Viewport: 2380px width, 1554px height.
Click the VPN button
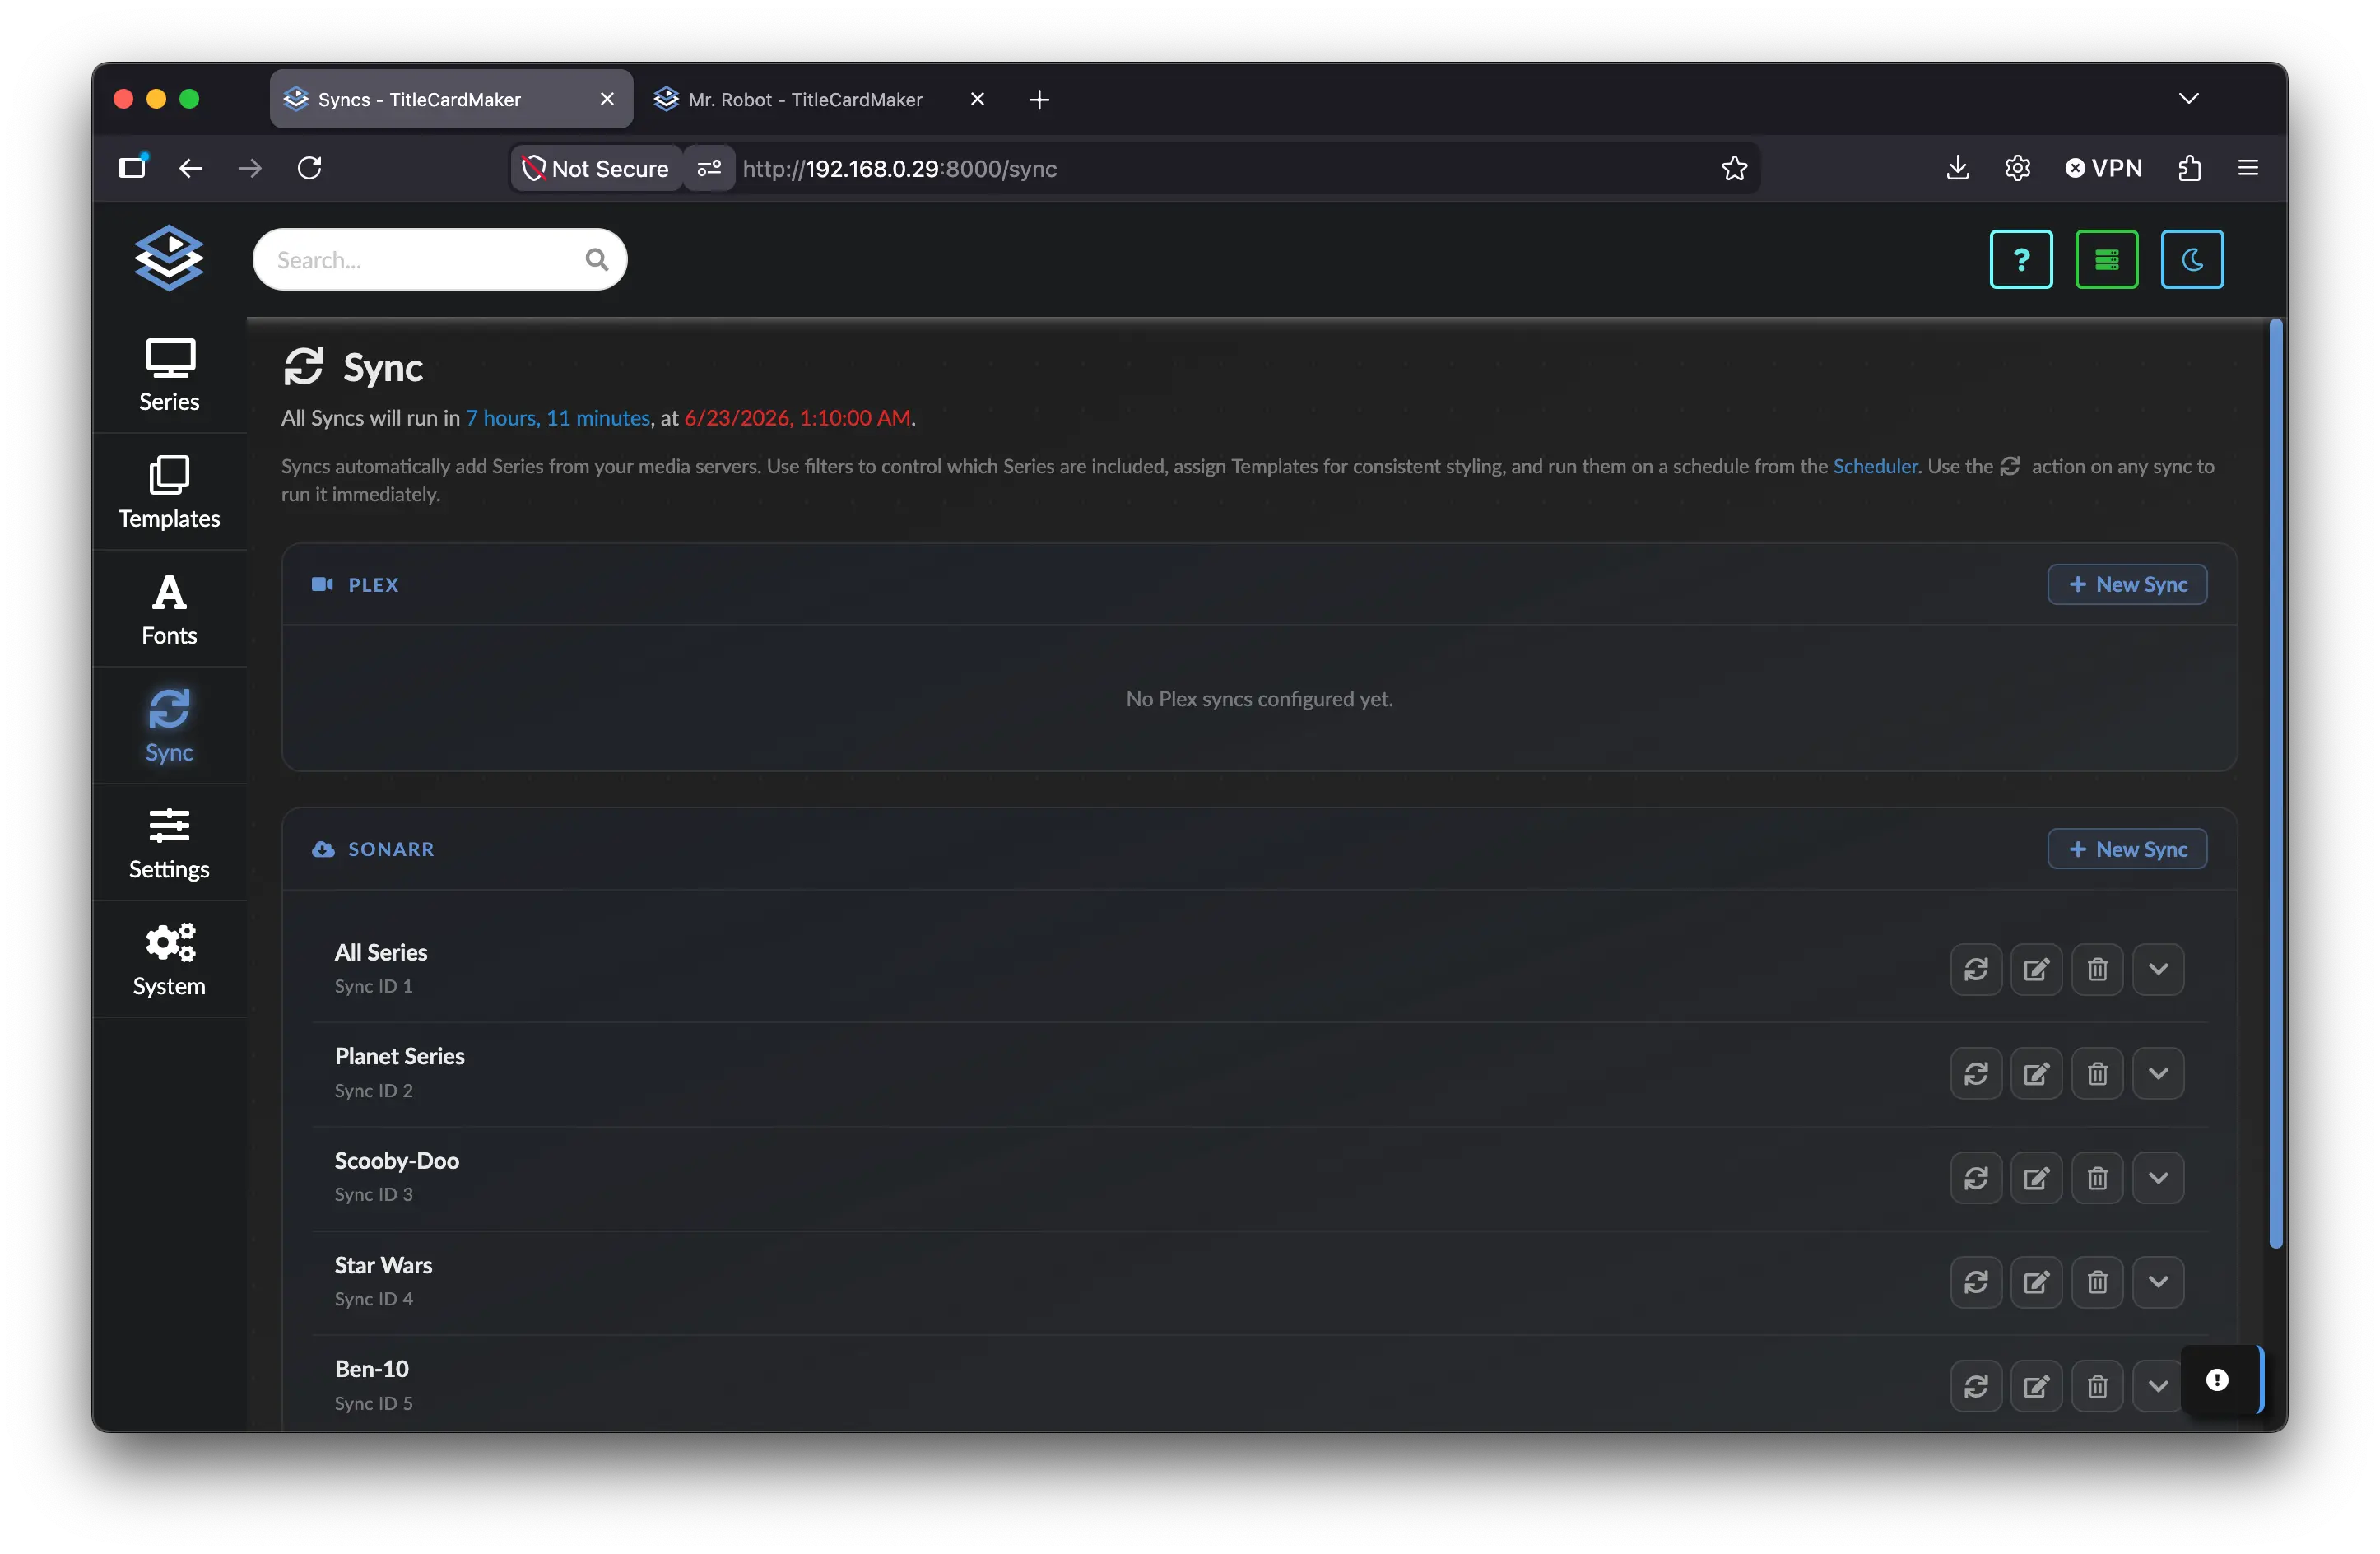(x=2104, y=168)
